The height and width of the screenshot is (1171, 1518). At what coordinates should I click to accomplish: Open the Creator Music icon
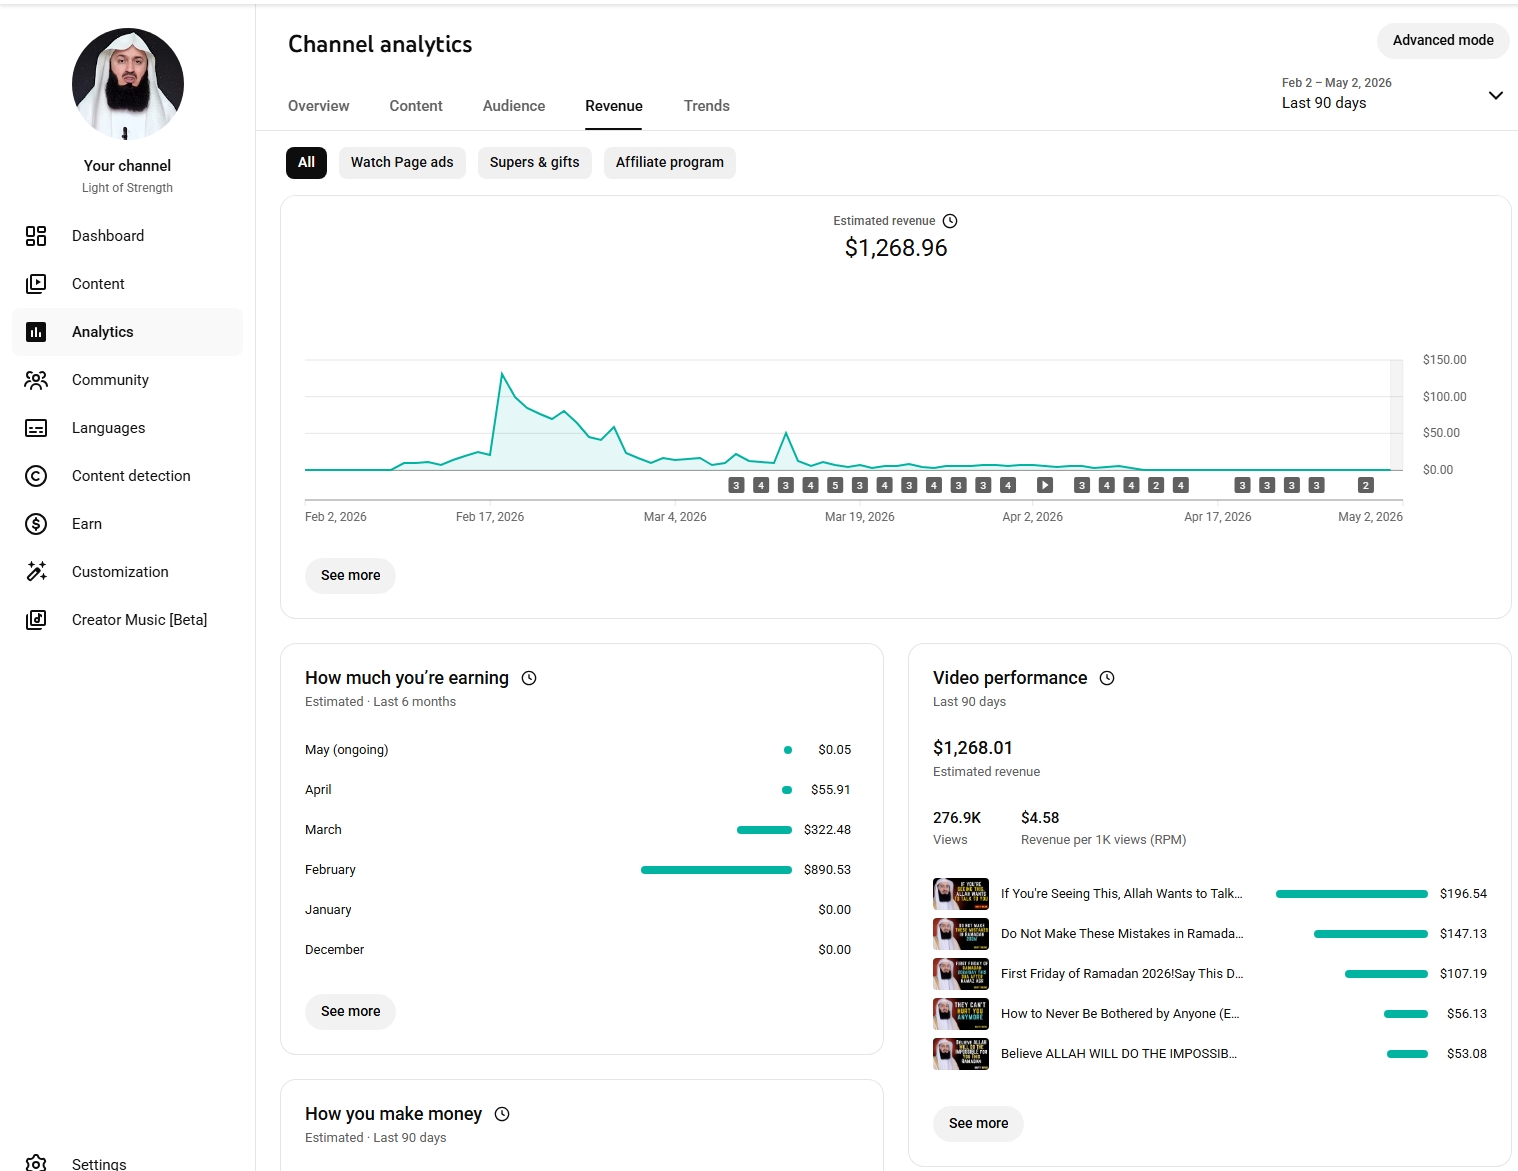[x=36, y=620]
